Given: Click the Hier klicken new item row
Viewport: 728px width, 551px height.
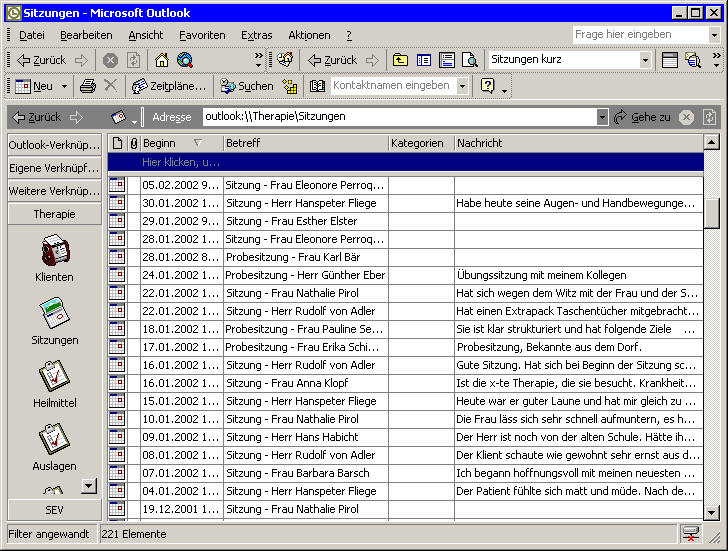Looking at the screenshot, I should (x=406, y=162).
